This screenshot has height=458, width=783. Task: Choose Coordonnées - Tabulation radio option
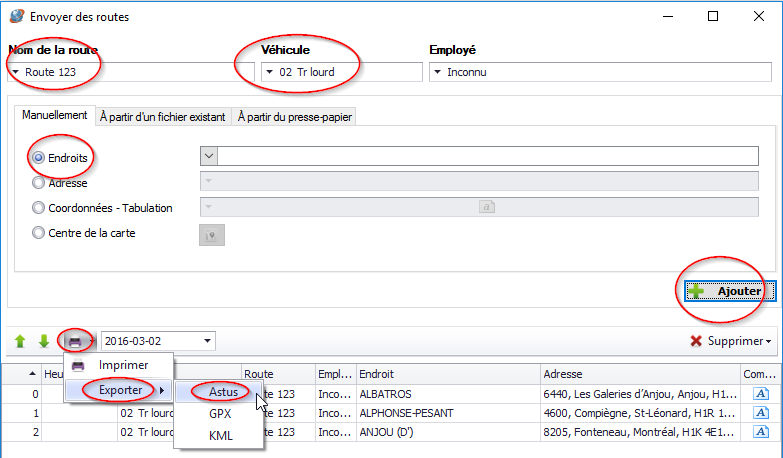pos(39,208)
